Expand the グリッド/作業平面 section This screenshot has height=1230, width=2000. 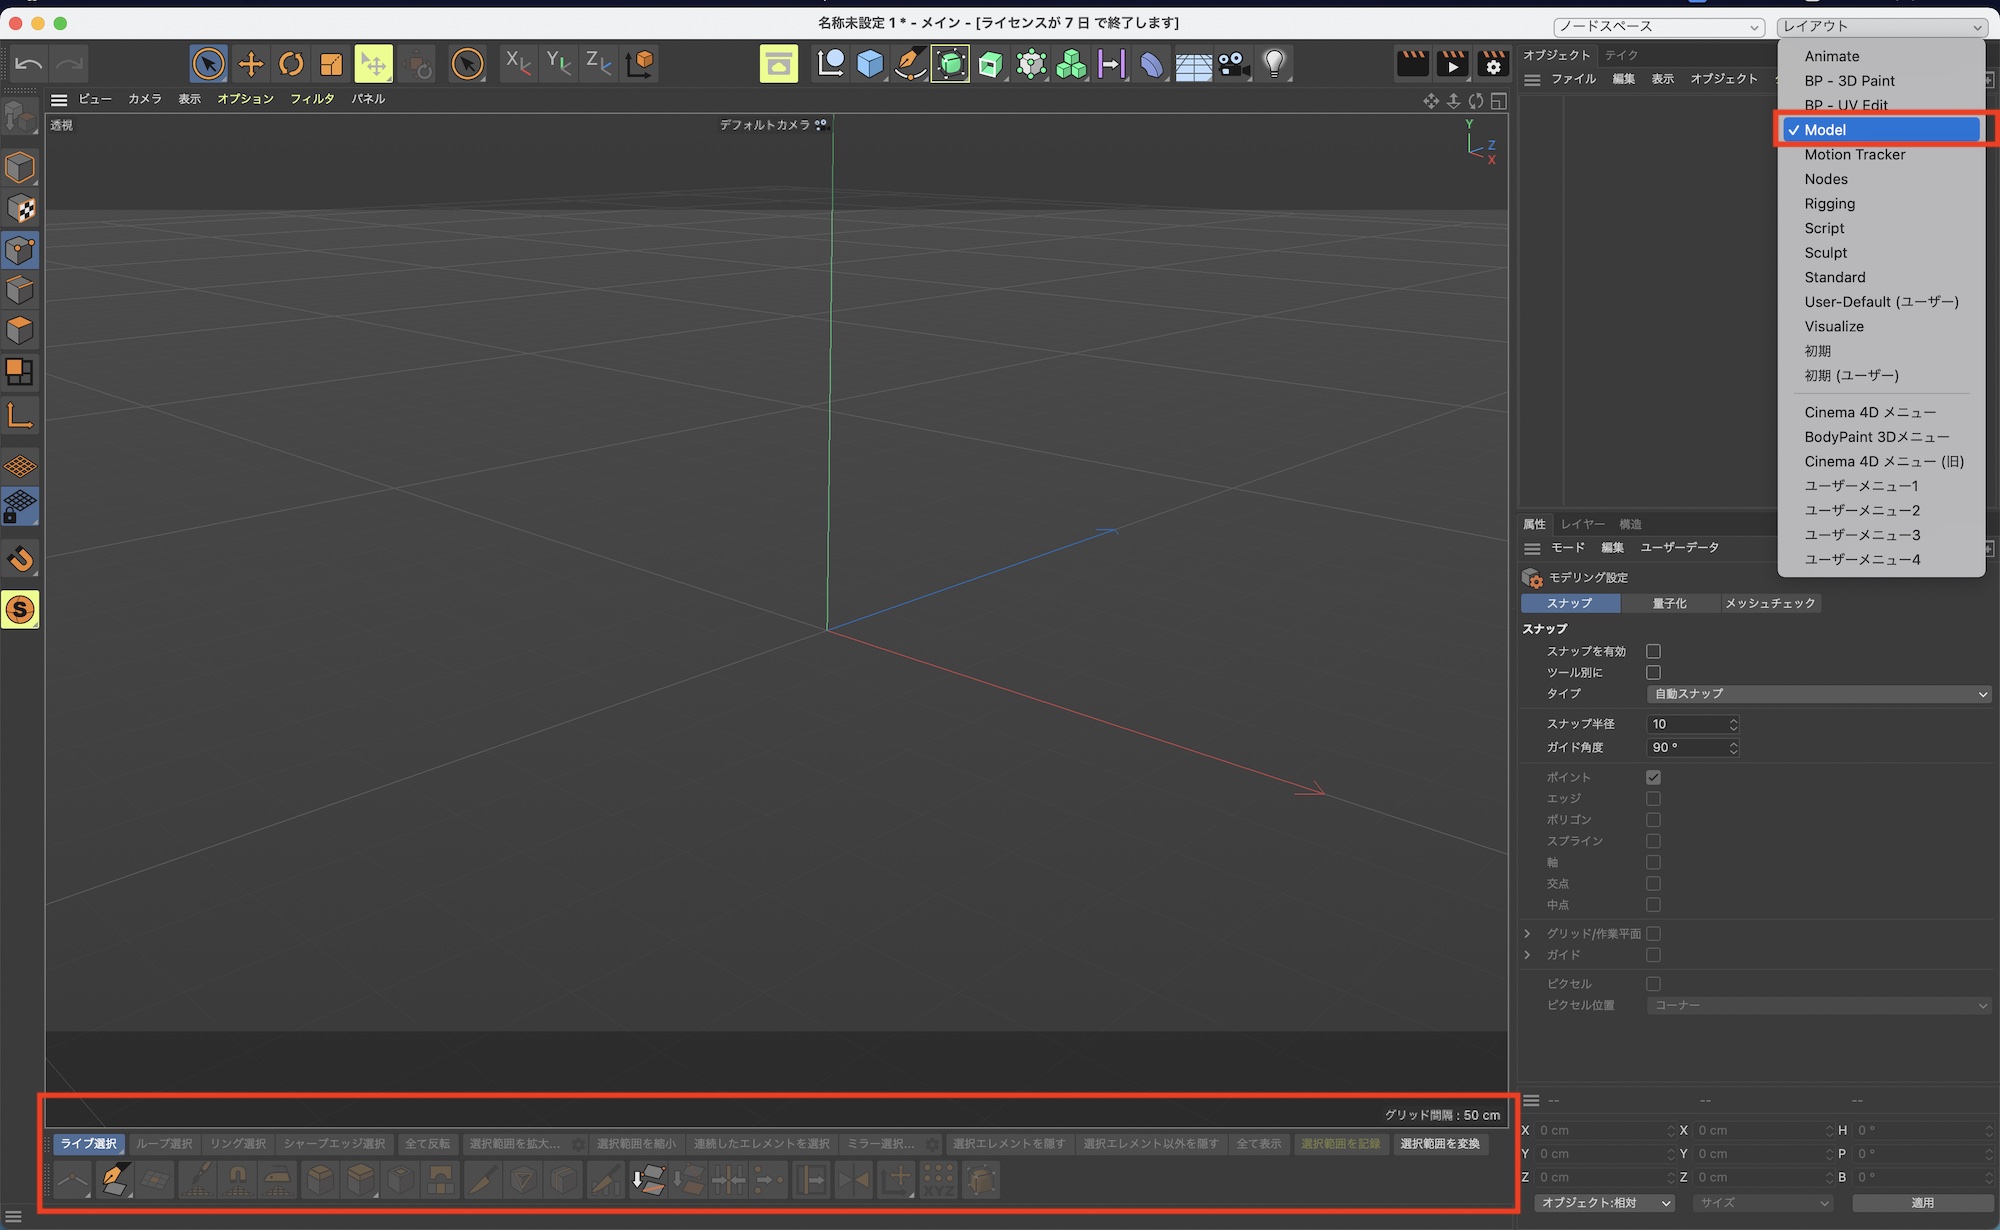tap(1527, 933)
